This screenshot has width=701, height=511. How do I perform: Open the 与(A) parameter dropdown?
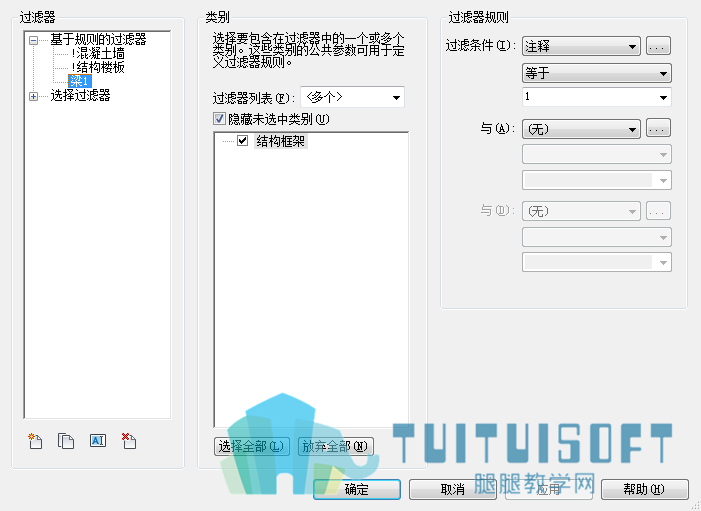coord(581,129)
